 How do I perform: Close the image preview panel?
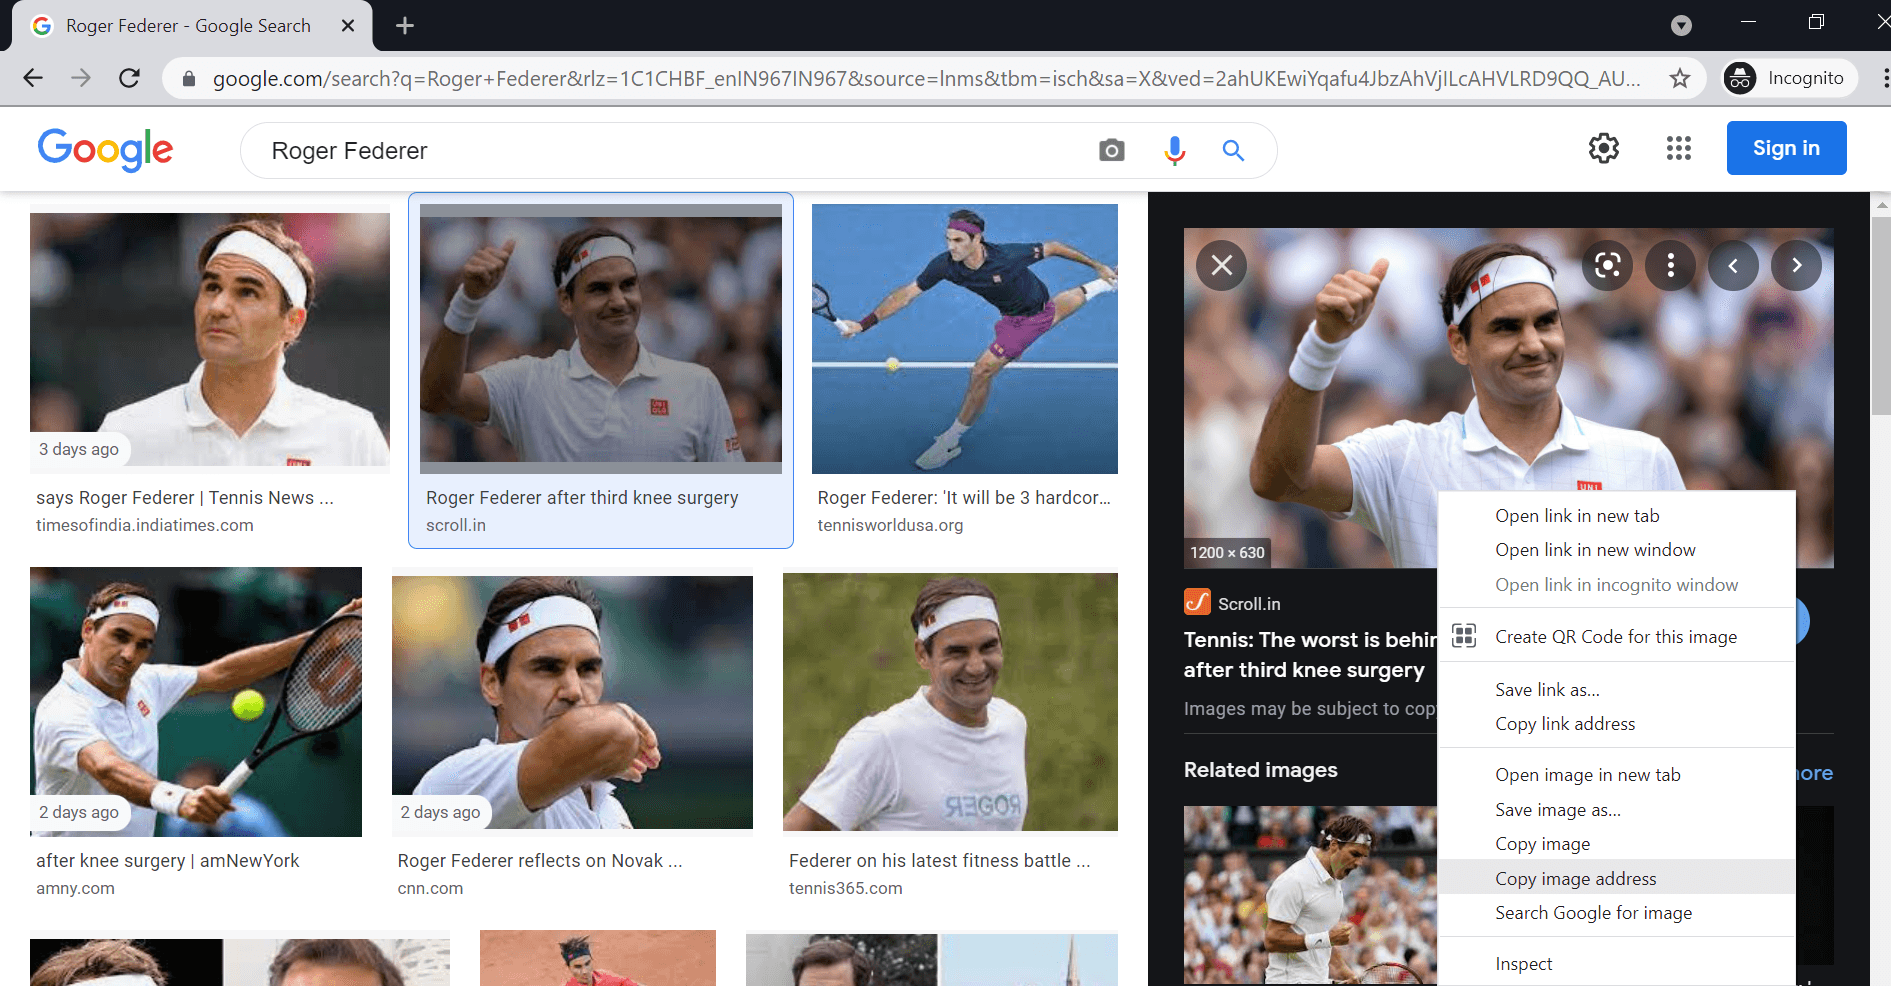1221,265
